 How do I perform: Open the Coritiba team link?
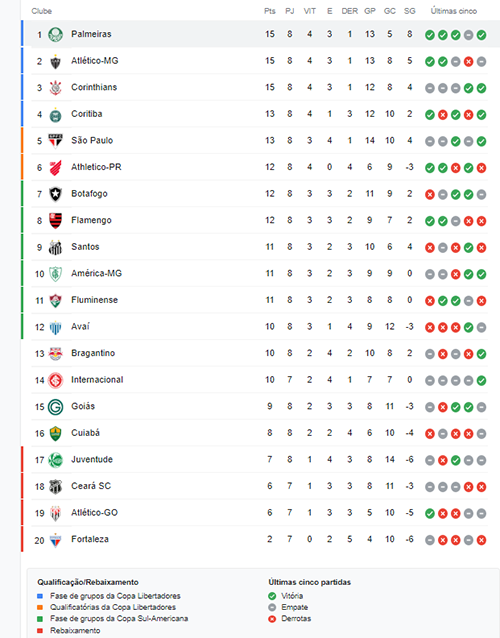tap(87, 114)
